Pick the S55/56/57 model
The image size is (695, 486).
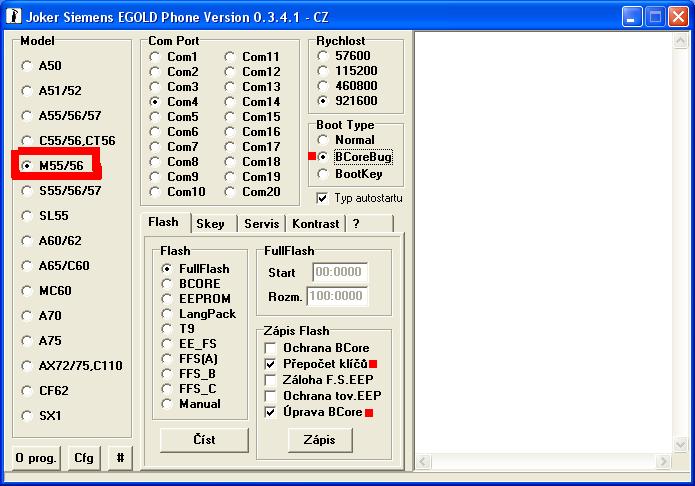[27, 191]
